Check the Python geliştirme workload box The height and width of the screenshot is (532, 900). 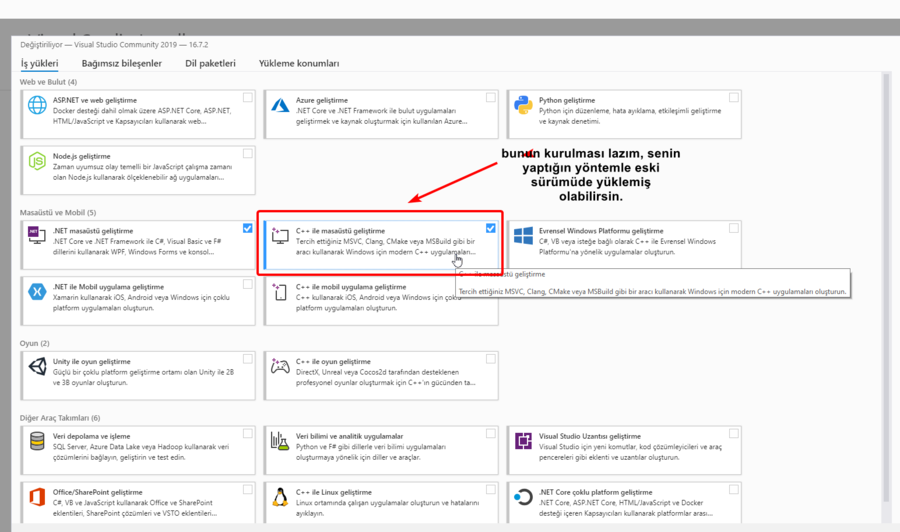[x=734, y=98]
